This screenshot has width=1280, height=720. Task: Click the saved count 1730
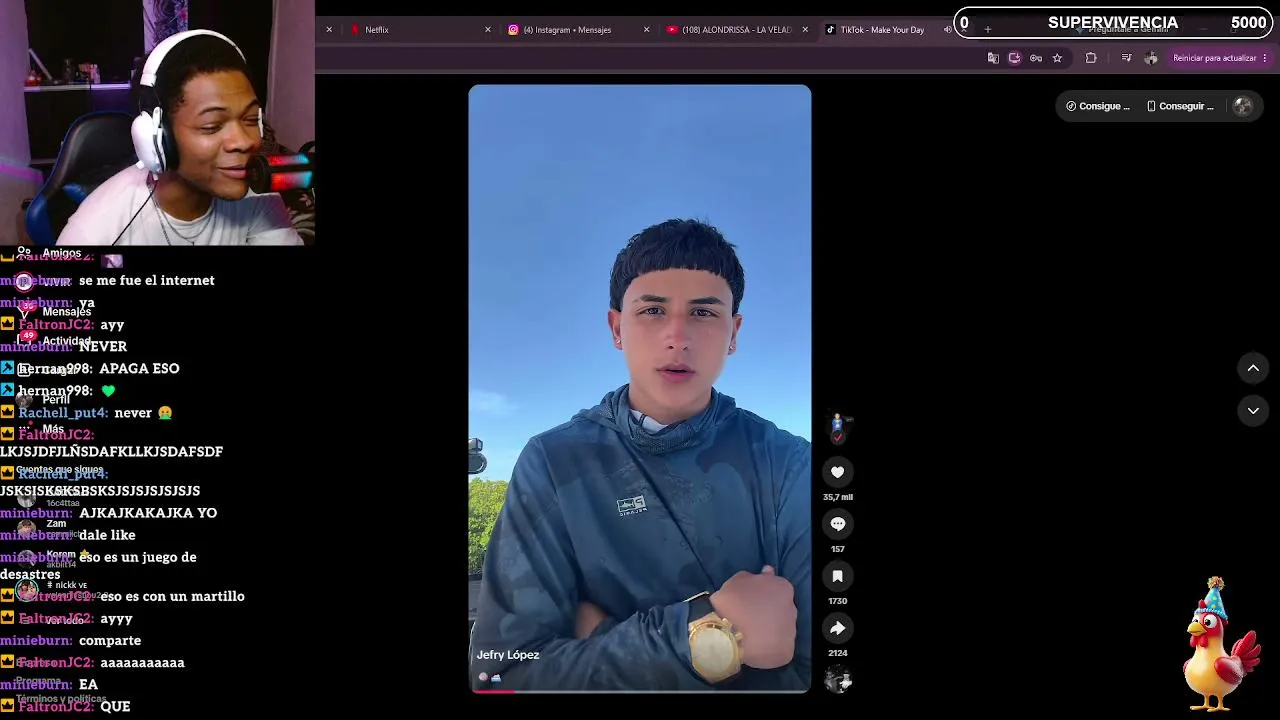click(838, 601)
